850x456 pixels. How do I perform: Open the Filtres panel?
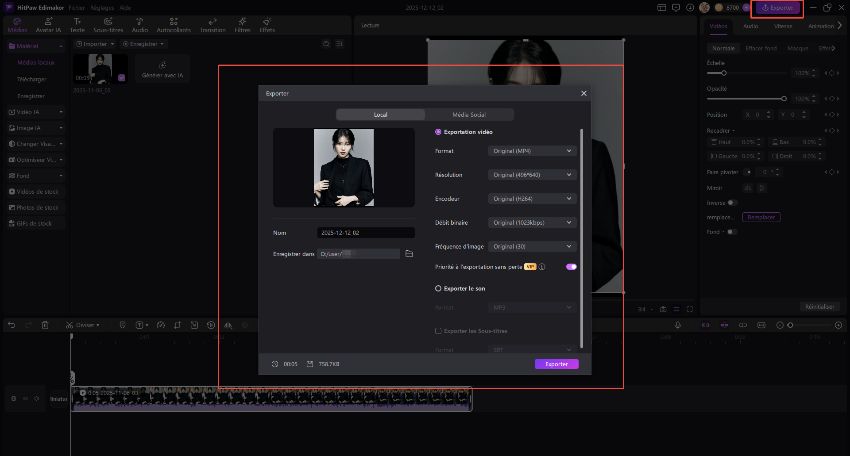tap(242, 26)
